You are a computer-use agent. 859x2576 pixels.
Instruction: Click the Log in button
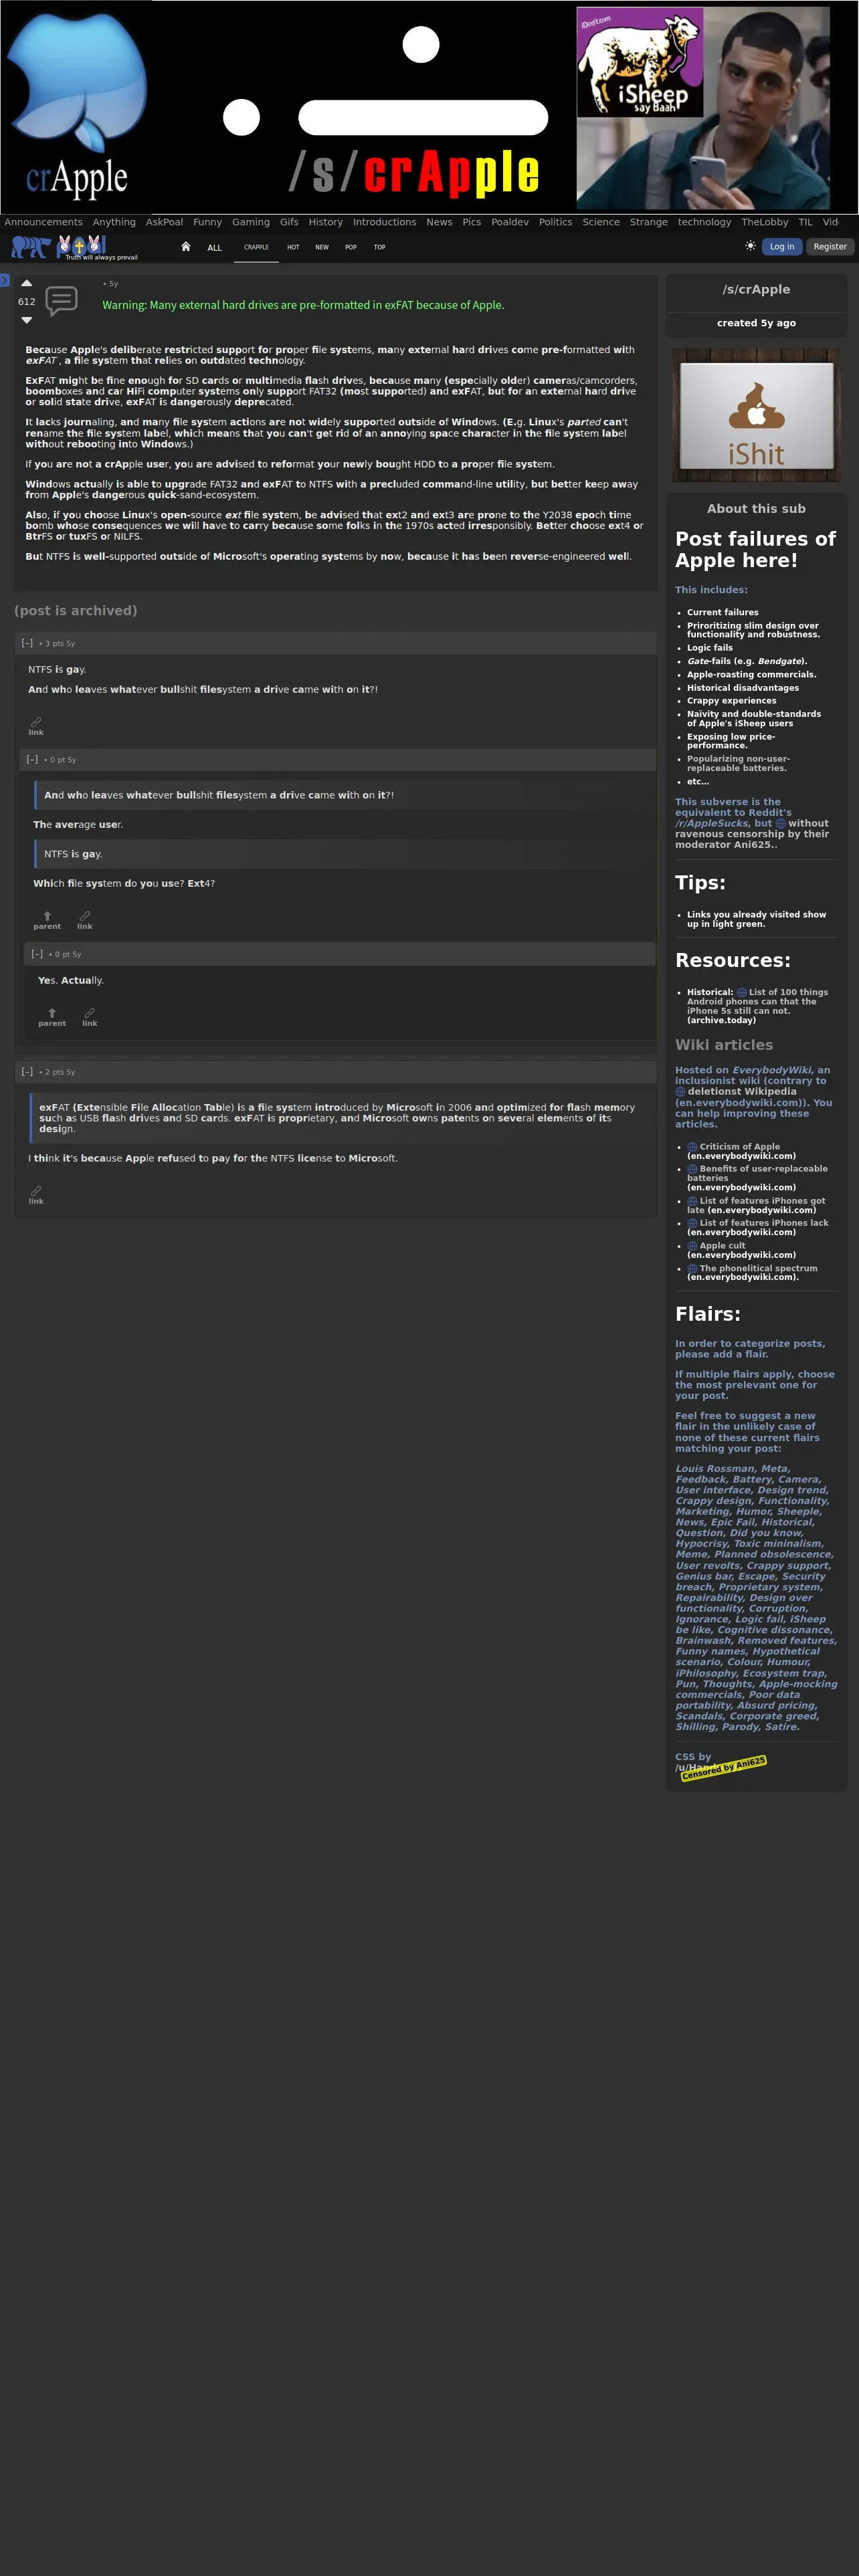pyautogui.click(x=782, y=246)
